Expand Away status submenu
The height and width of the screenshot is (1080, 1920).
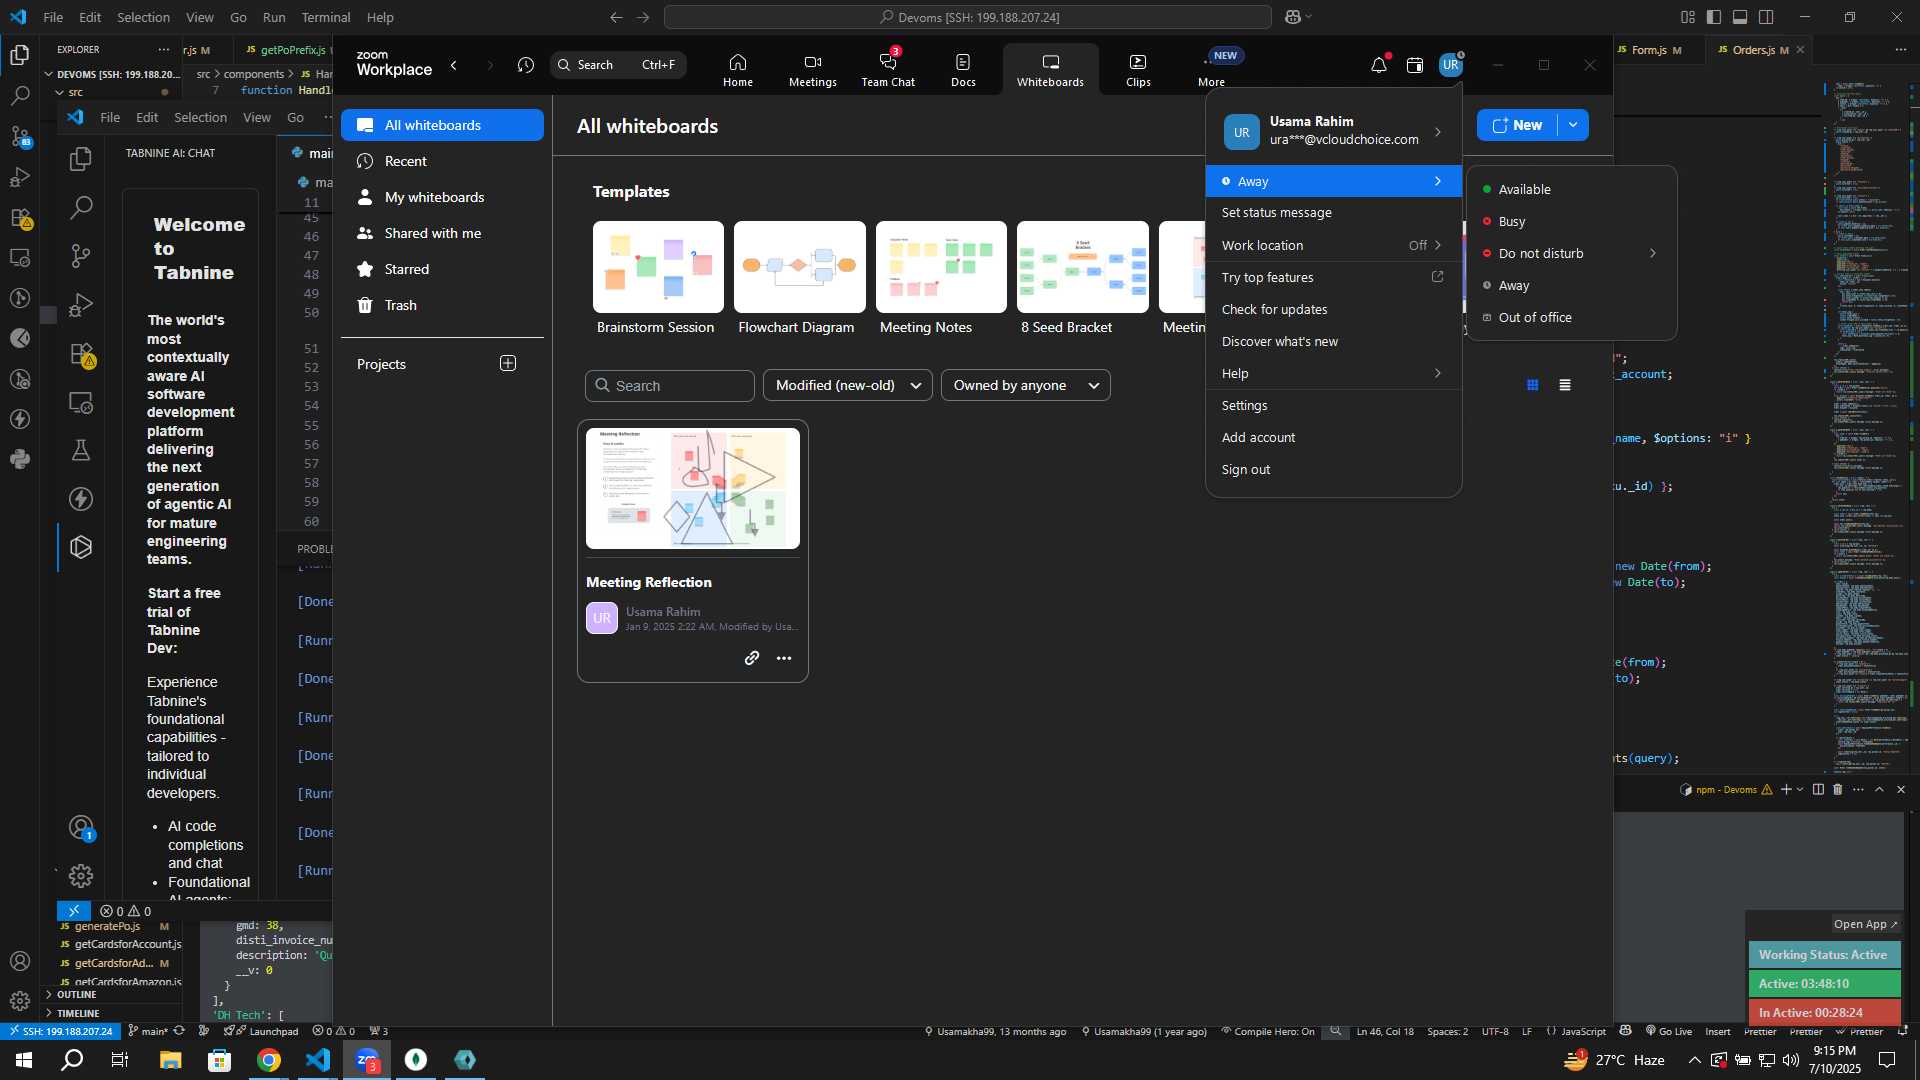click(x=1334, y=181)
